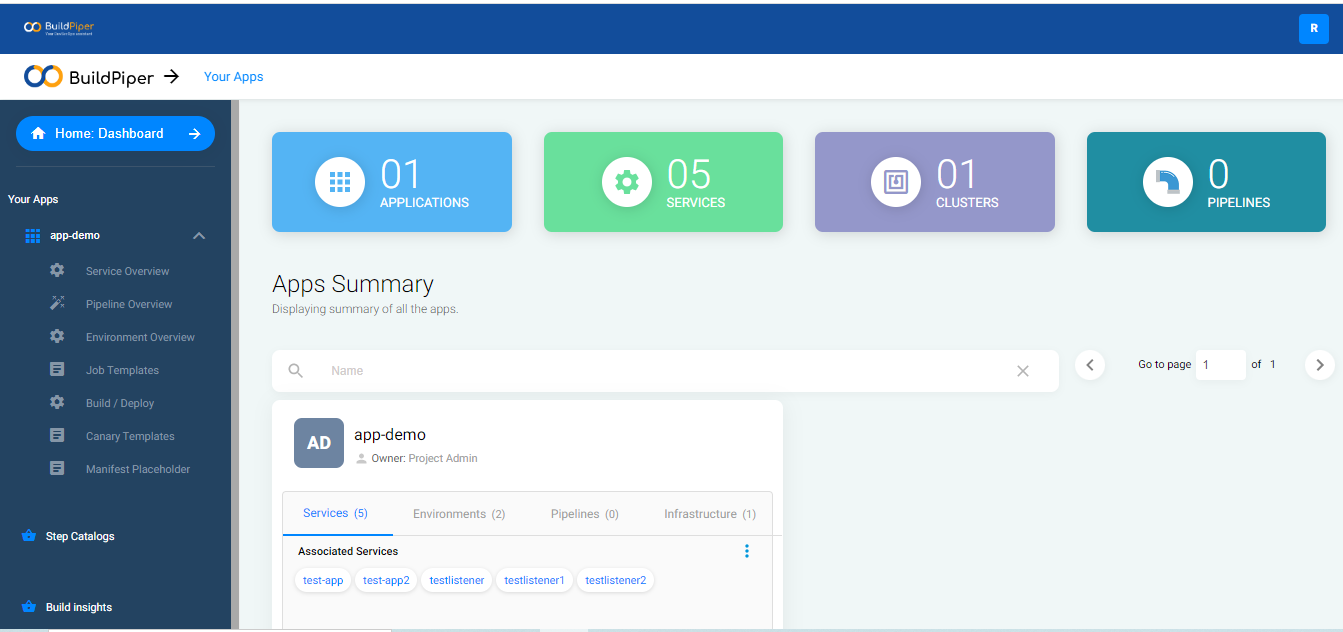The width and height of the screenshot is (1343, 632).
Task: Click the 0 Pipelines summary card
Action: (x=1206, y=182)
